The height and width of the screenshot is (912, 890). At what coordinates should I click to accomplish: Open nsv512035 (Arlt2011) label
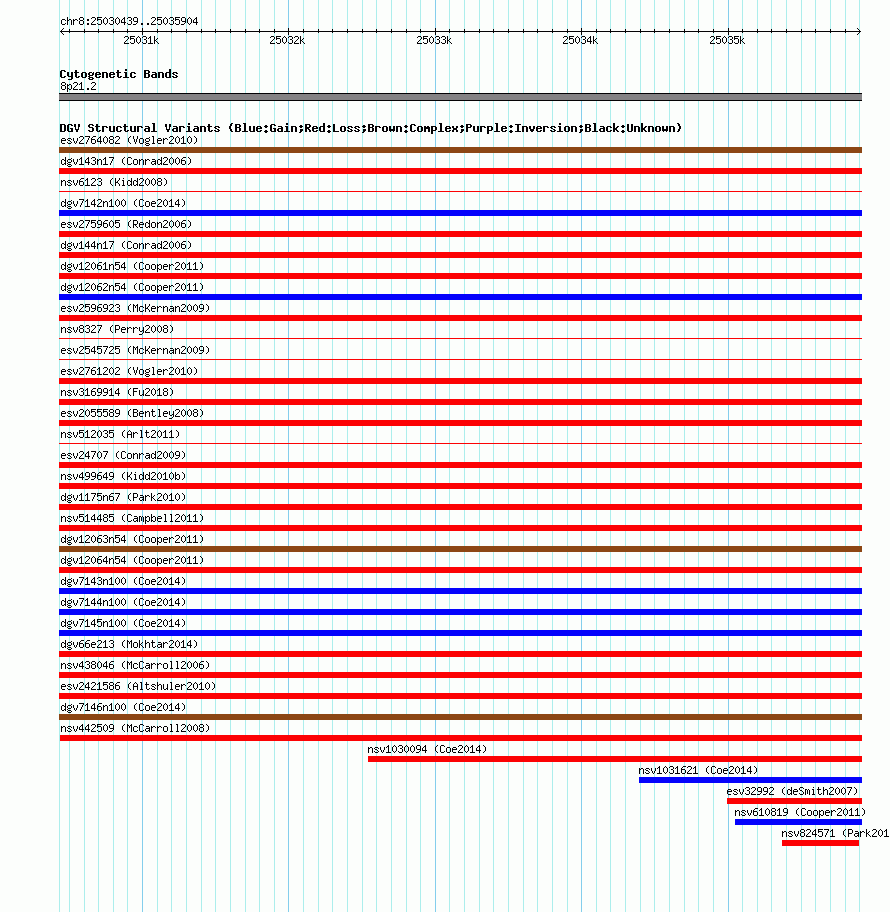coord(120,434)
